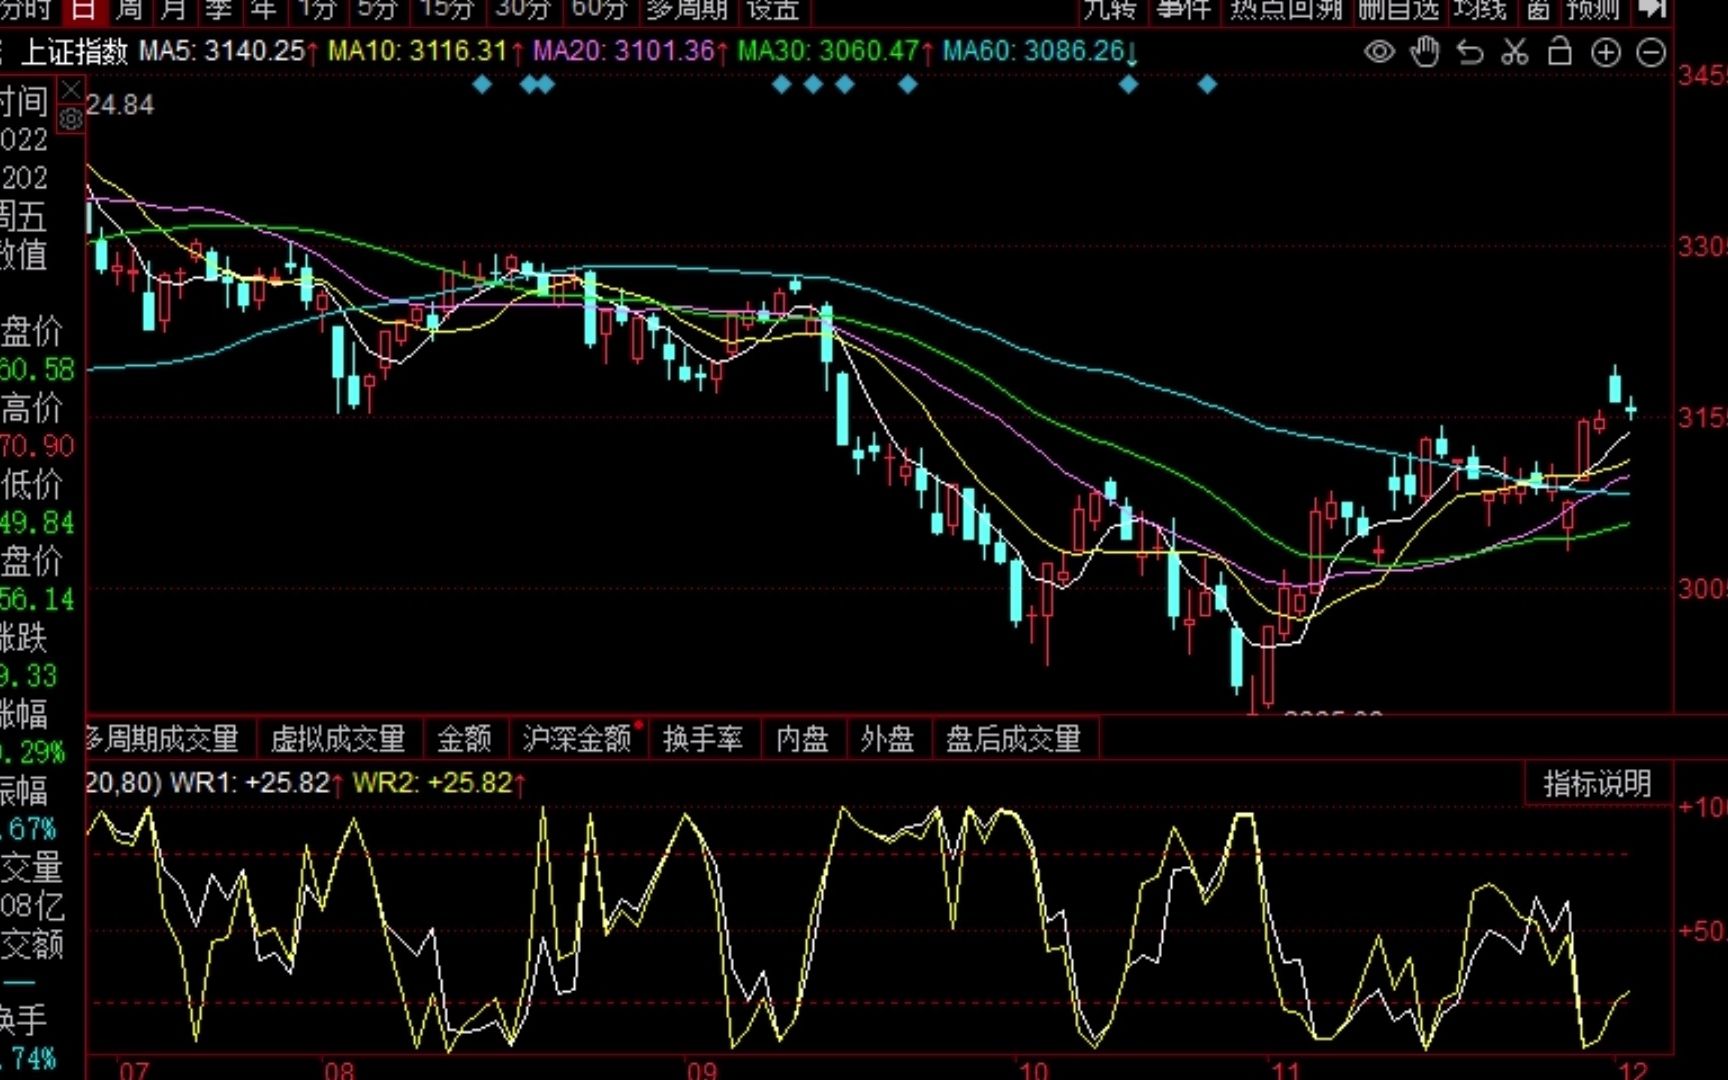Toggle the 事件 events button
Image resolution: width=1728 pixels, height=1080 pixels.
1184,9
